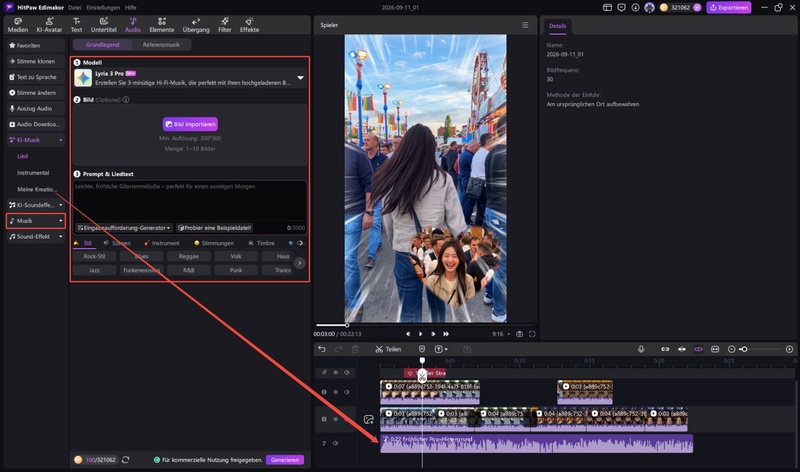Viewport: 800px width, 472px height.
Task: Select the Stimmungen tag tab
Action: pos(214,243)
